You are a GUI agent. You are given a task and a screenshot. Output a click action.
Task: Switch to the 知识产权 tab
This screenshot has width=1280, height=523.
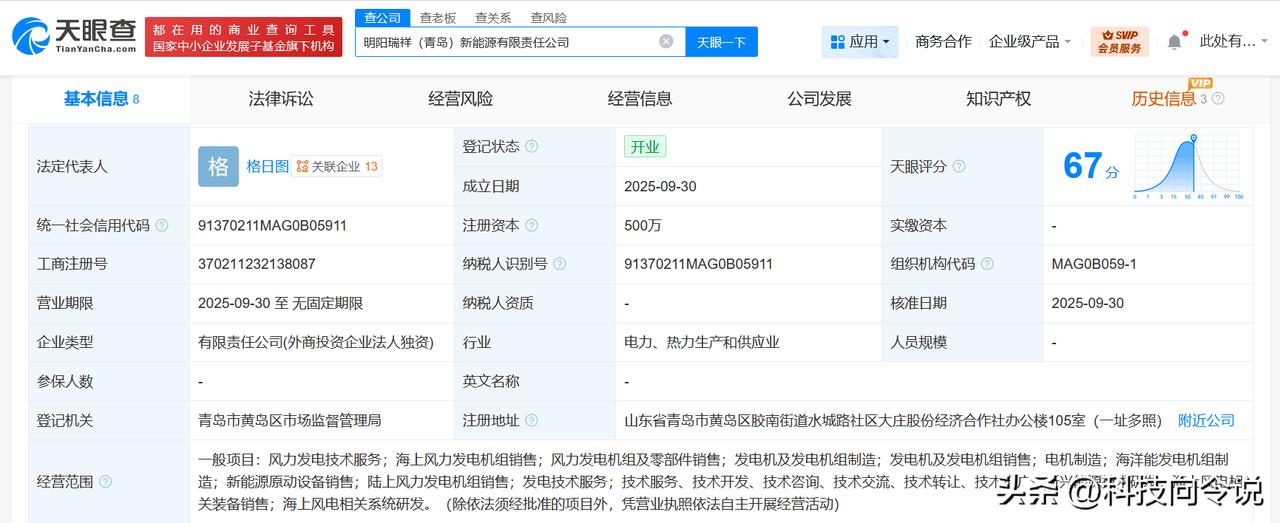pyautogui.click(x=999, y=99)
